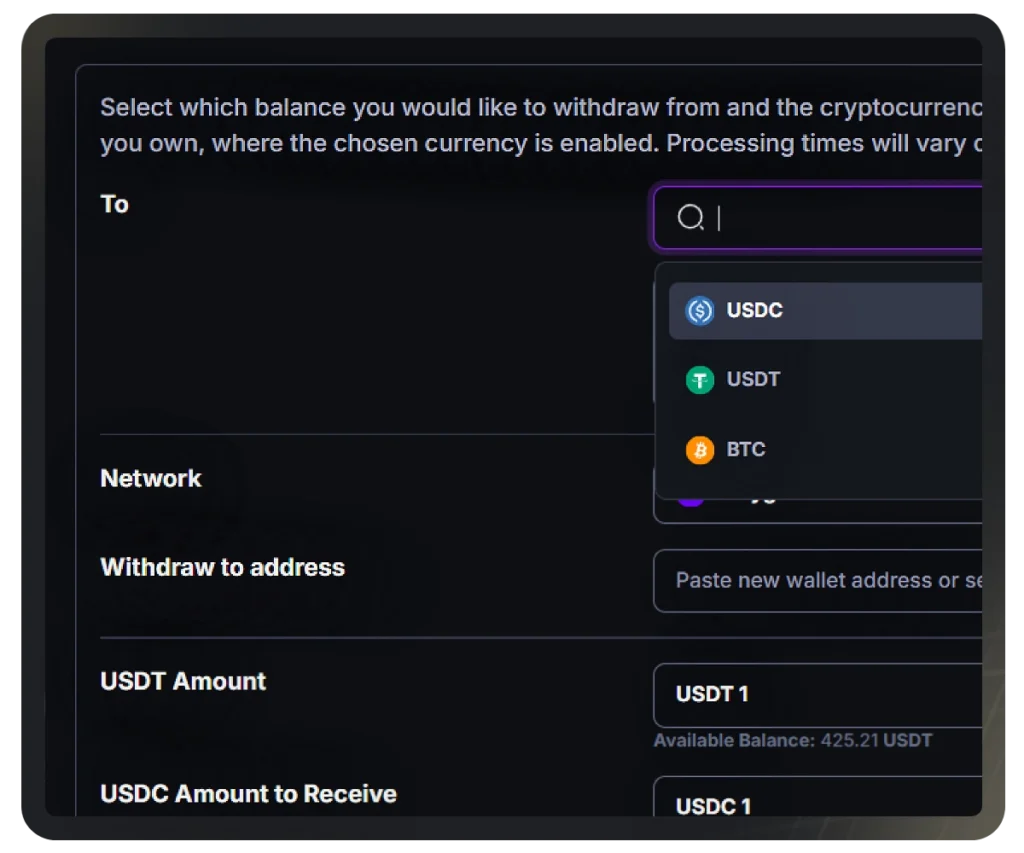Click the "Withdraw to address" label
Screen dimensions: 1024x853
[x=223, y=568]
